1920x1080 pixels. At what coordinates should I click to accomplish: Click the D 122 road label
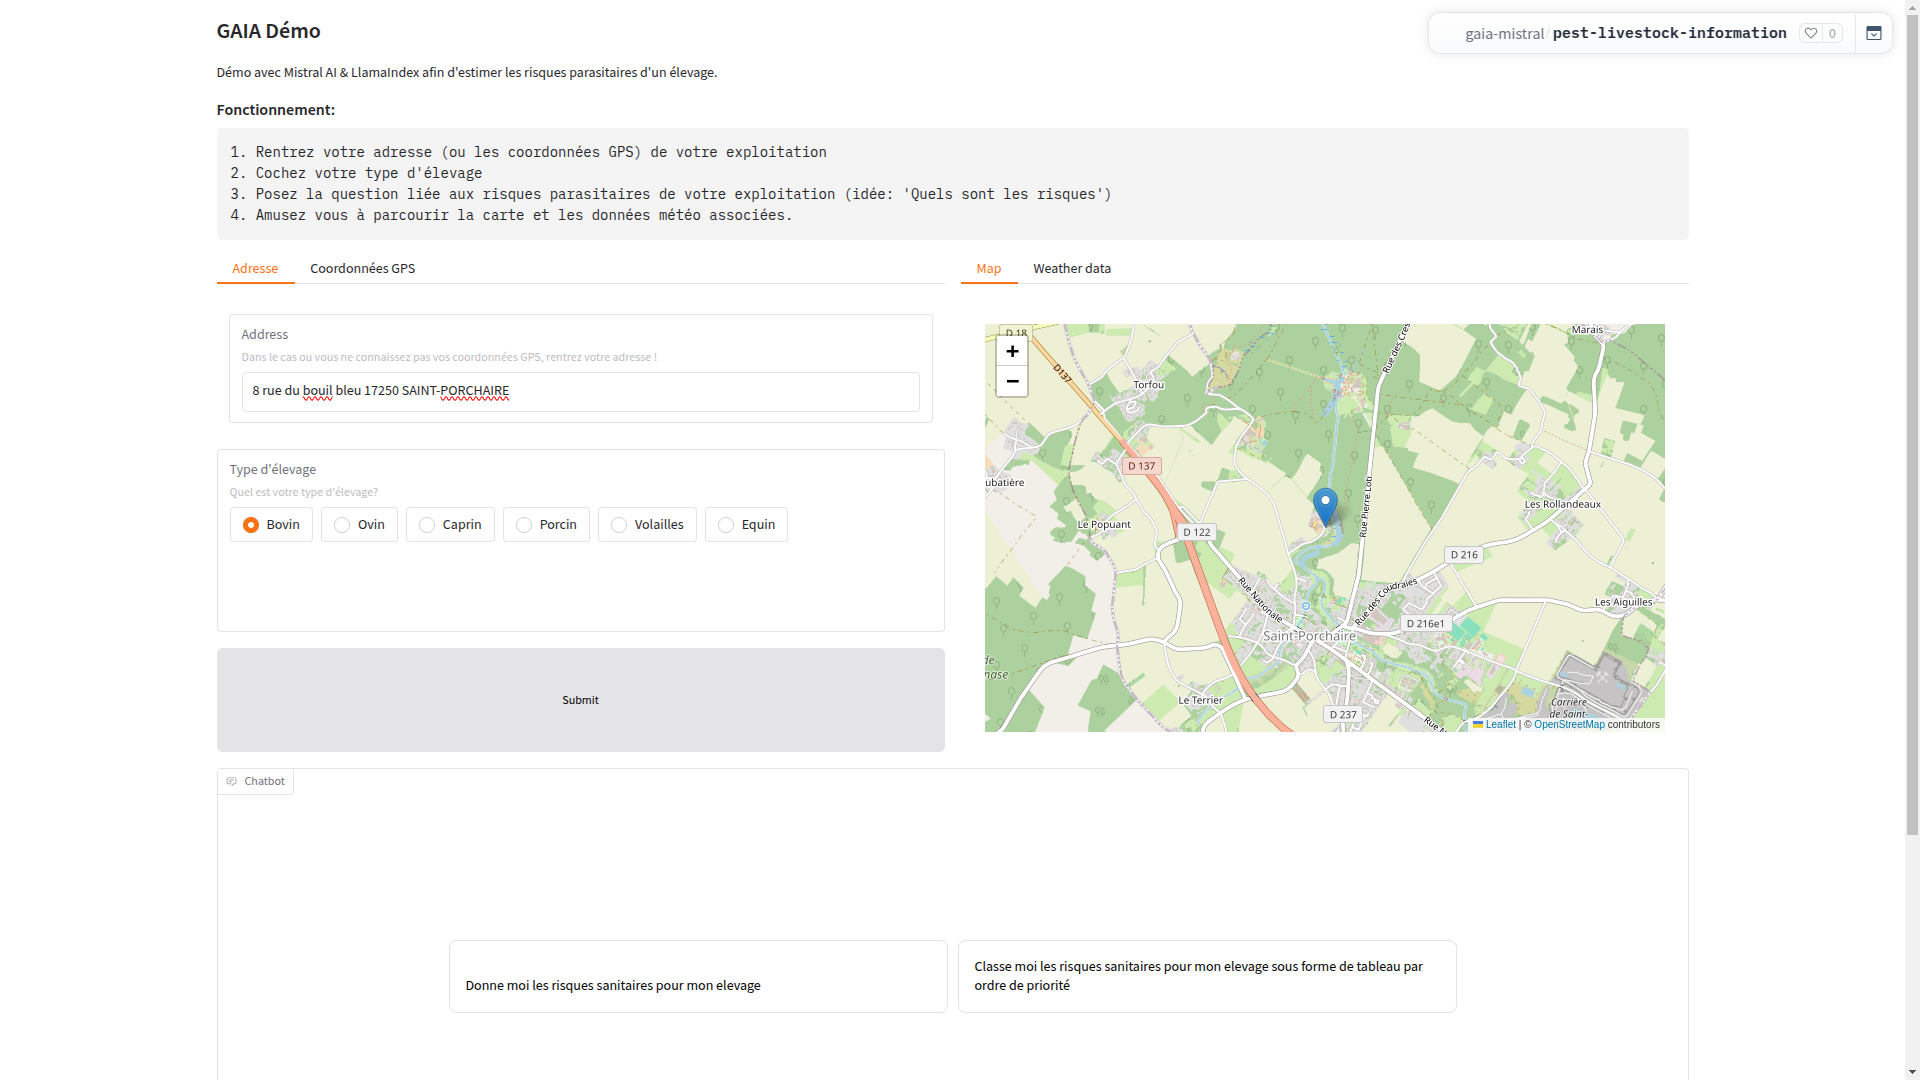point(1197,532)
